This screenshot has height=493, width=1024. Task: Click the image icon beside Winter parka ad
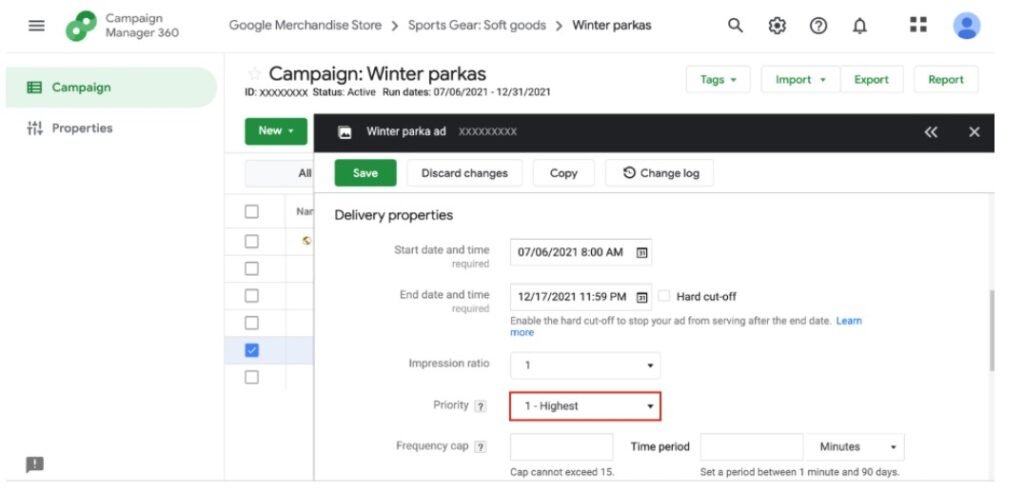click(345, 133)
